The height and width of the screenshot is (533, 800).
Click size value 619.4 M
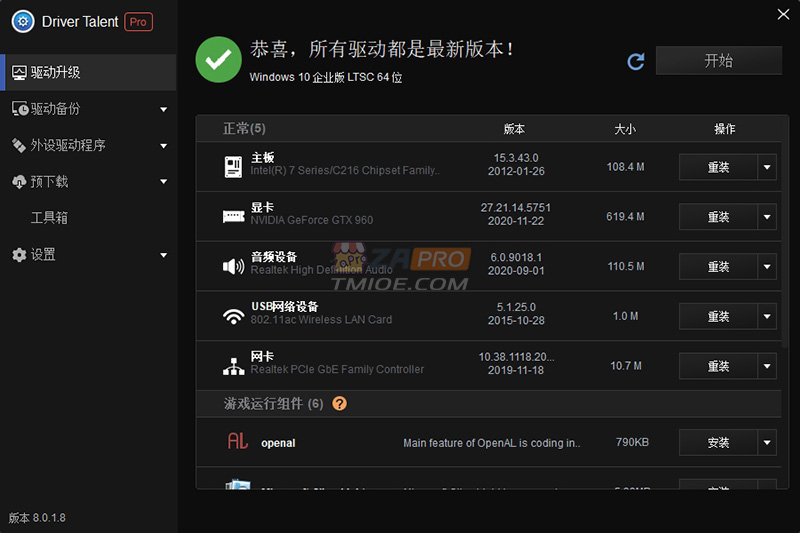(625, 217)
